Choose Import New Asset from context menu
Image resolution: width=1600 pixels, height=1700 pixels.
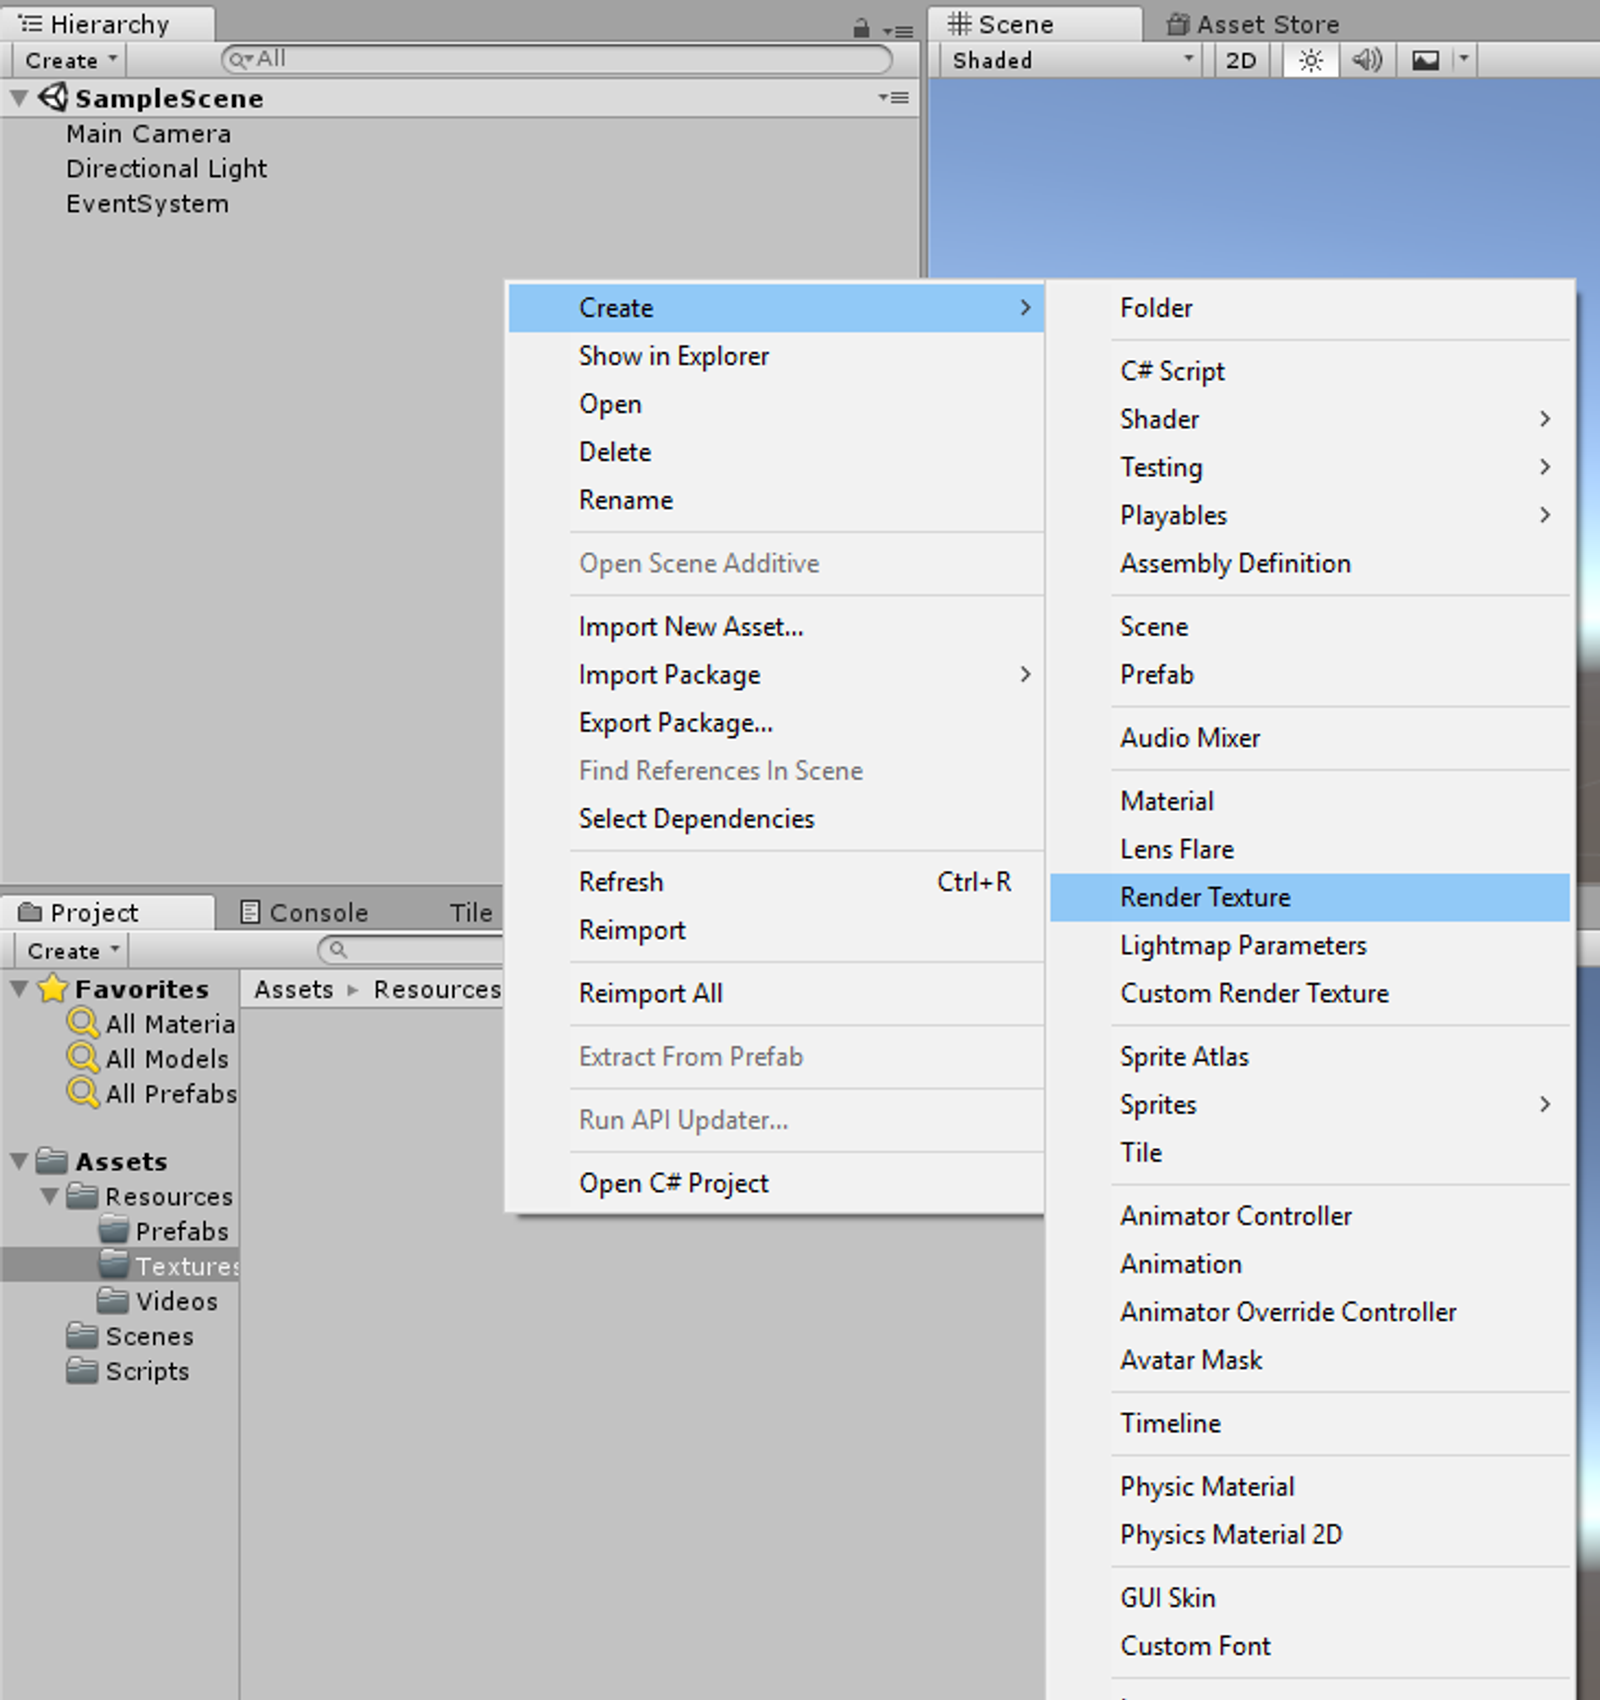776,627
